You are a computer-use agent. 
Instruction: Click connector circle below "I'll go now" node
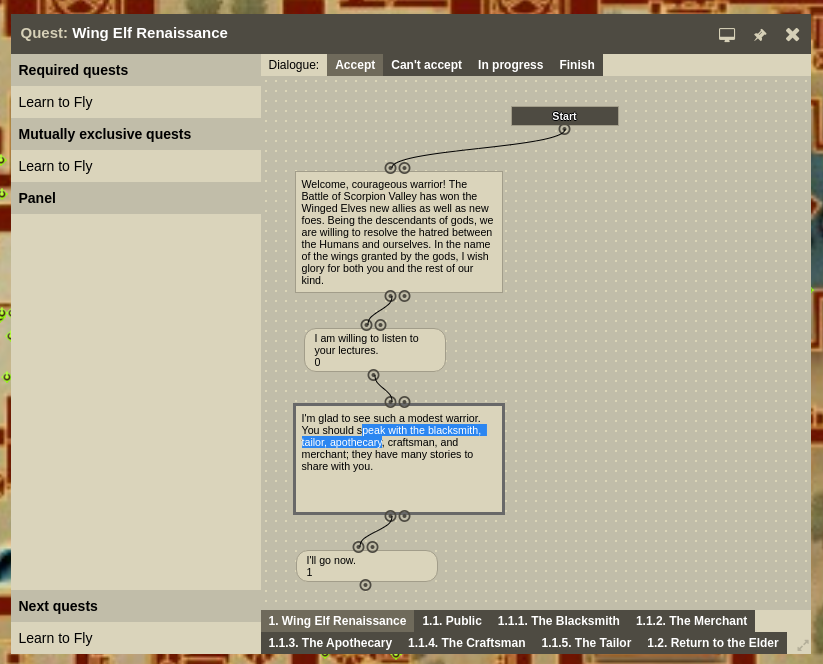coord(365,585)
